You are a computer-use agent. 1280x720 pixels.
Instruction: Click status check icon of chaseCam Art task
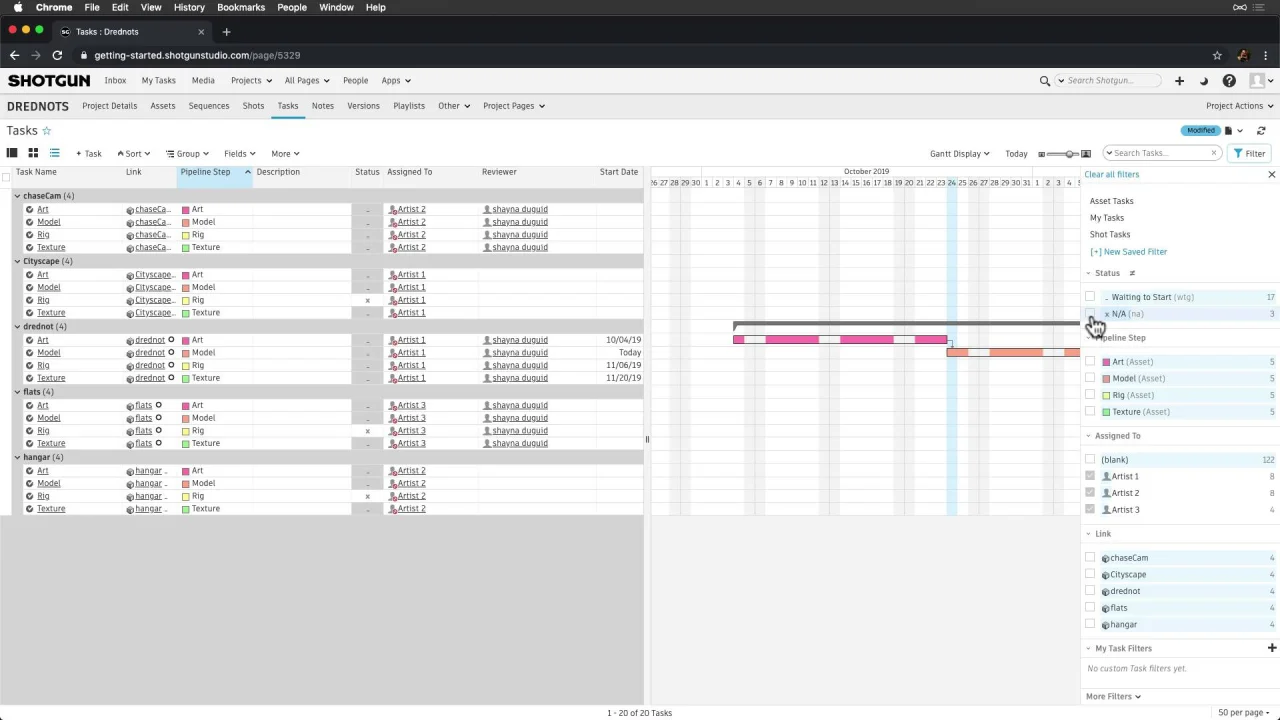point(30,209)
